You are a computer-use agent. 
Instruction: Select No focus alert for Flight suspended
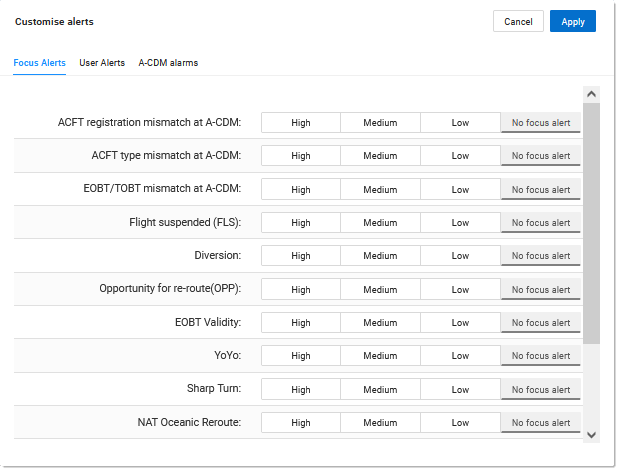click(x=541, y=223)
